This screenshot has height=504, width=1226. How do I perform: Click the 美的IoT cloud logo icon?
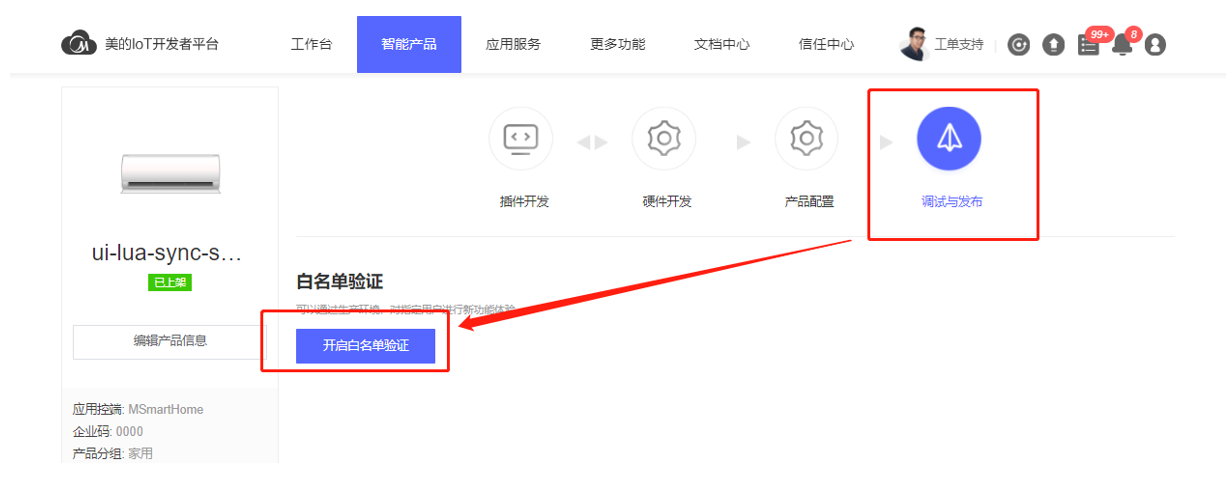(x=79, y=44)
